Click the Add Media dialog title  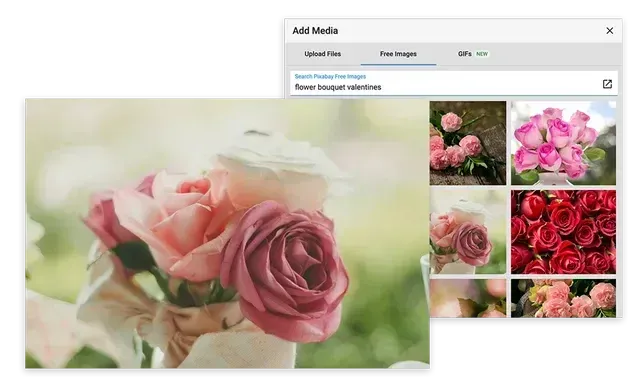pyautogui.click(x=315, y=31)
